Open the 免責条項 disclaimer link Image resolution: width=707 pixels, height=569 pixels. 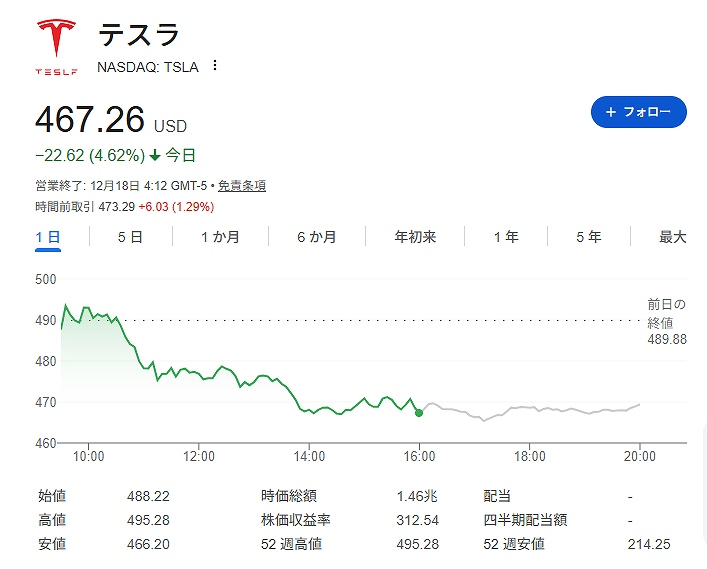[x=242, y=186]
